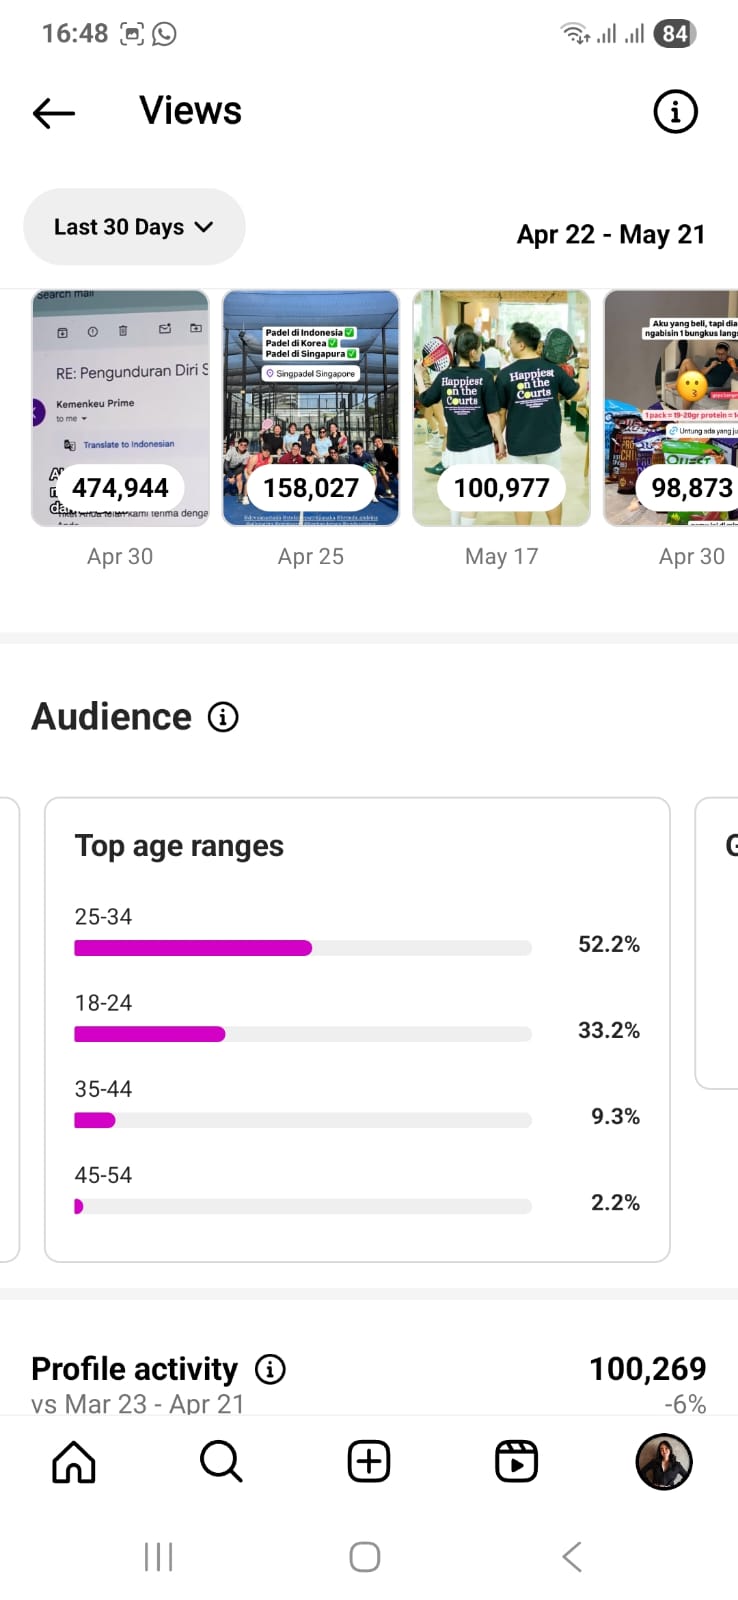Tap the Android system back button
The width and height of the screenshot is (738, 1600).
click(x=572, y=1557)
